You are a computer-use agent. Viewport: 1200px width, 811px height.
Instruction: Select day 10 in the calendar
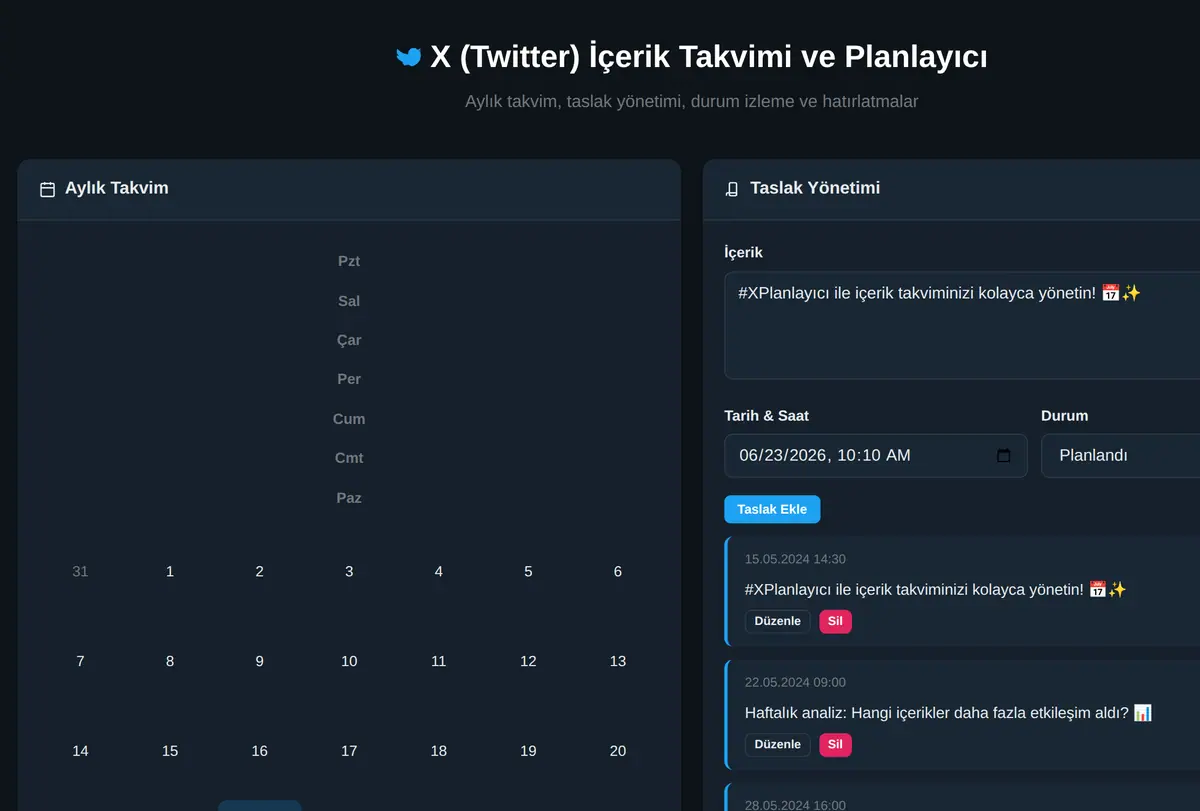pyautogui.click(x=349, y=661)
